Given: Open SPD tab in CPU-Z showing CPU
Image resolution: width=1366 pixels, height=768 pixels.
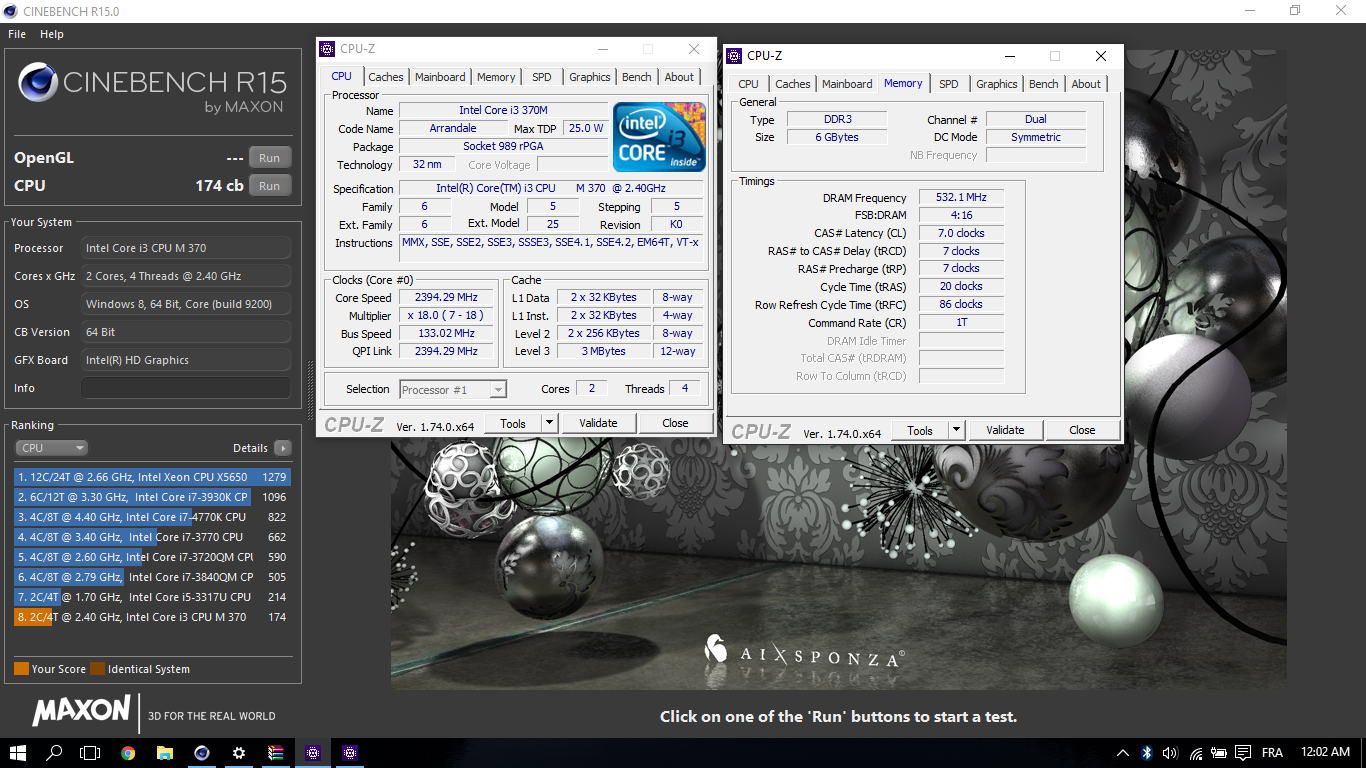Looking at the screenshot, I should [x=542, y=77].
